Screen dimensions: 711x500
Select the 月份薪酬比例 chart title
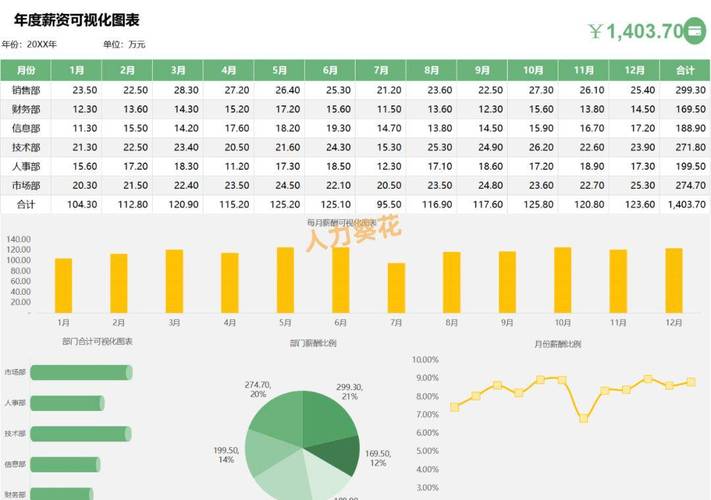[557, 343]
